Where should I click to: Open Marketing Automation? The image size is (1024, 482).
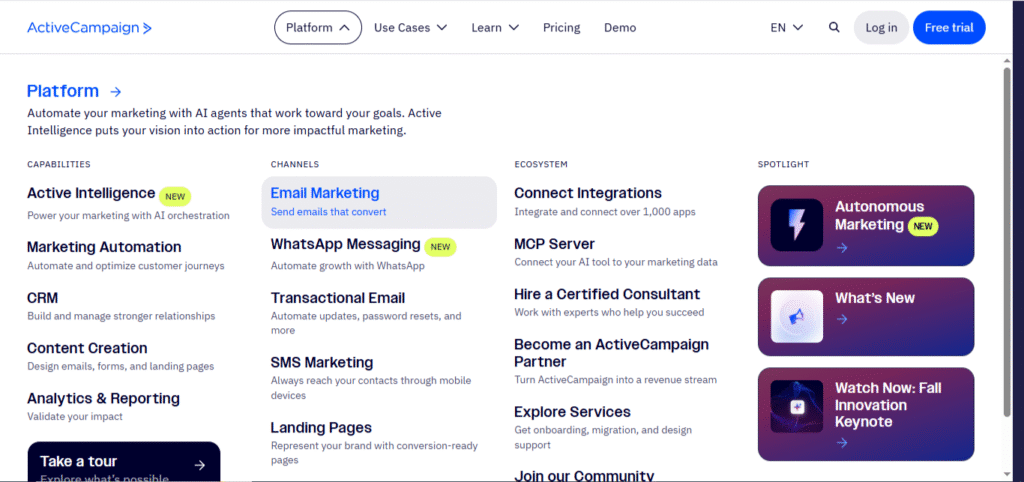coord(104,248)
